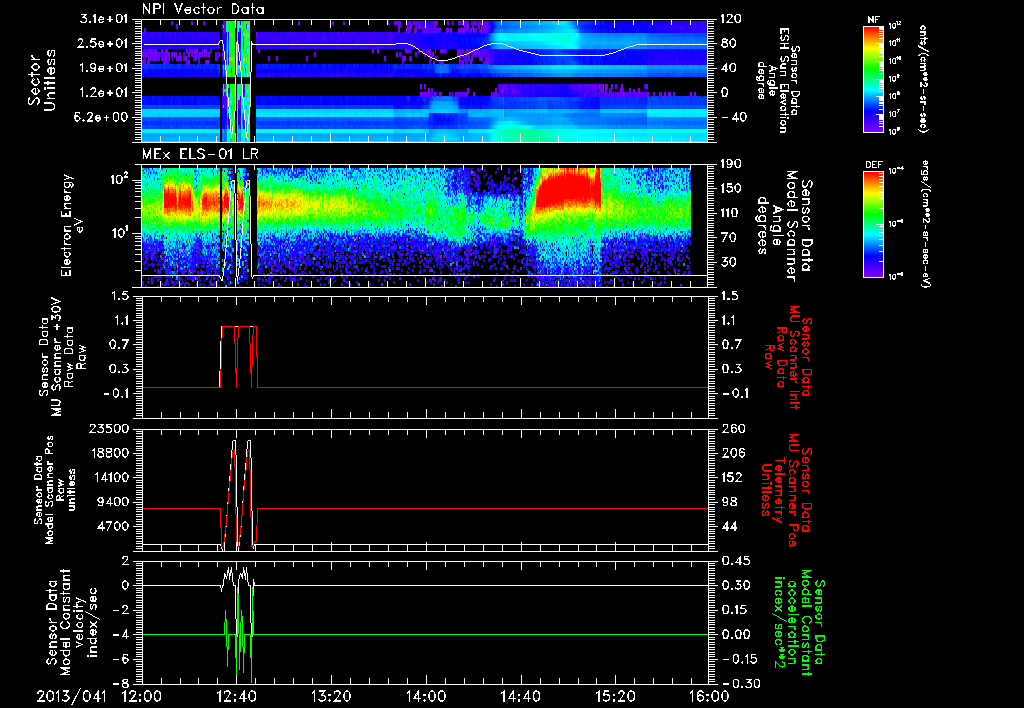Click the 14:00 time axis label
The image size is (1024, 708).
[426, 696]
